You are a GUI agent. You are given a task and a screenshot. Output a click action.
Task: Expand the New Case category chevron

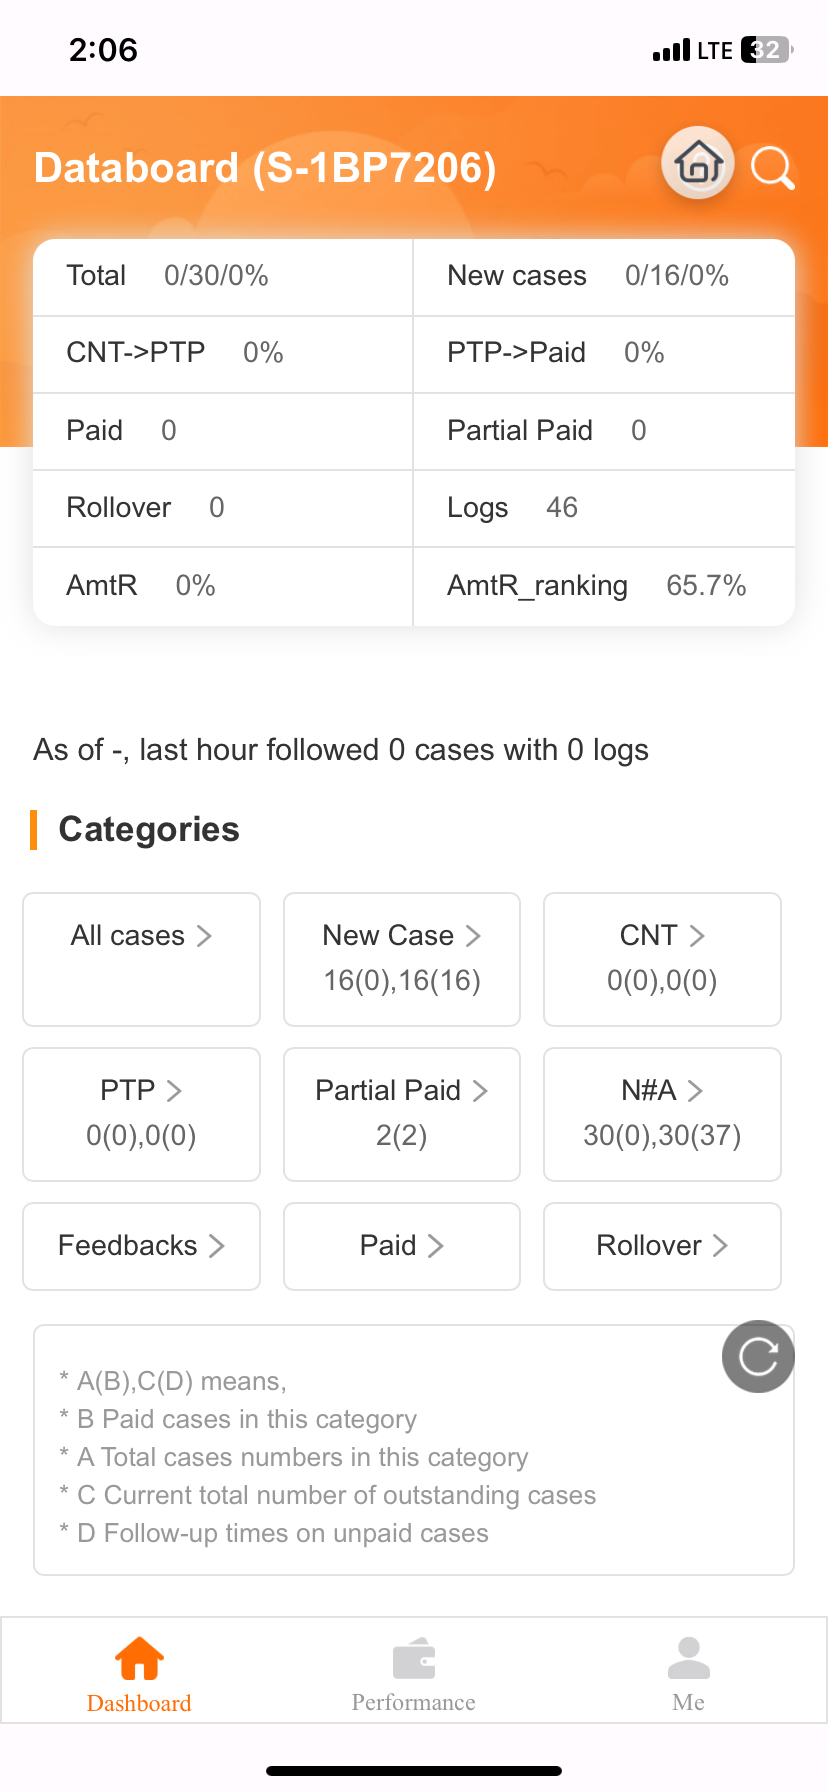coord(473,936)
